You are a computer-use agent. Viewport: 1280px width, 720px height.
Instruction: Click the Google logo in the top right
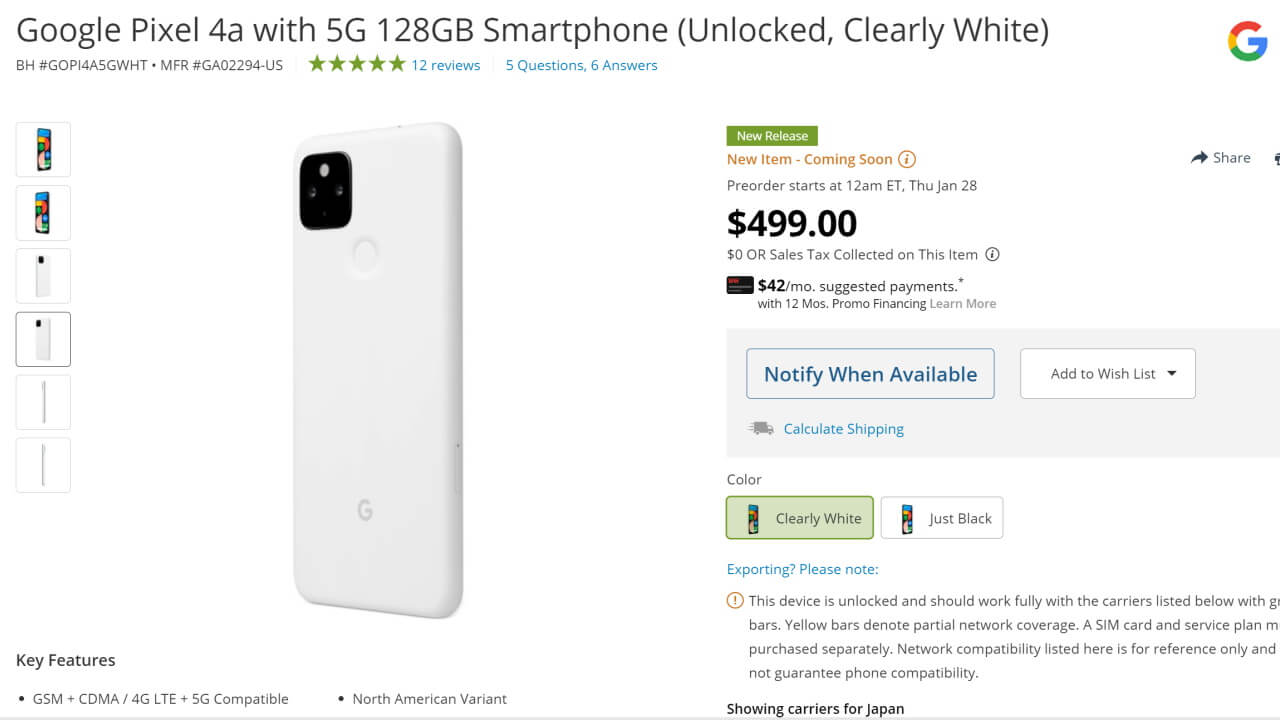tap(1247, 41)
